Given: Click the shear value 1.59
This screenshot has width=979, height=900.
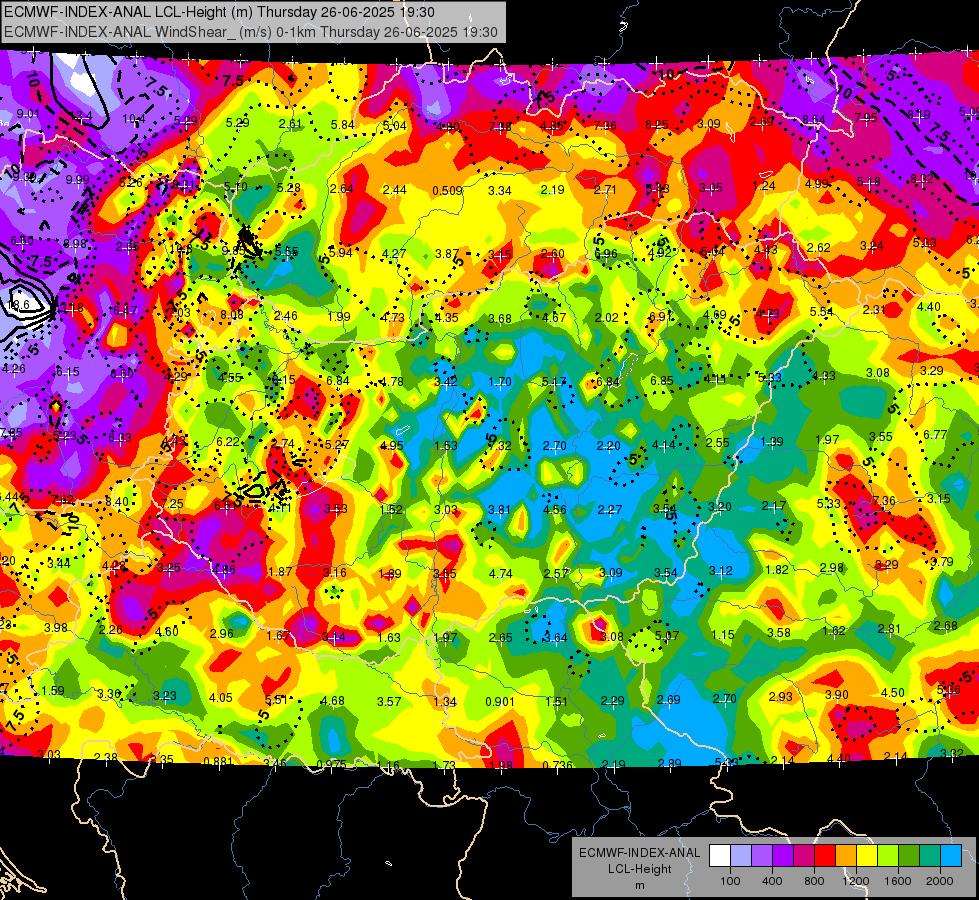Looking at the screenshot, I should [53, 691].
